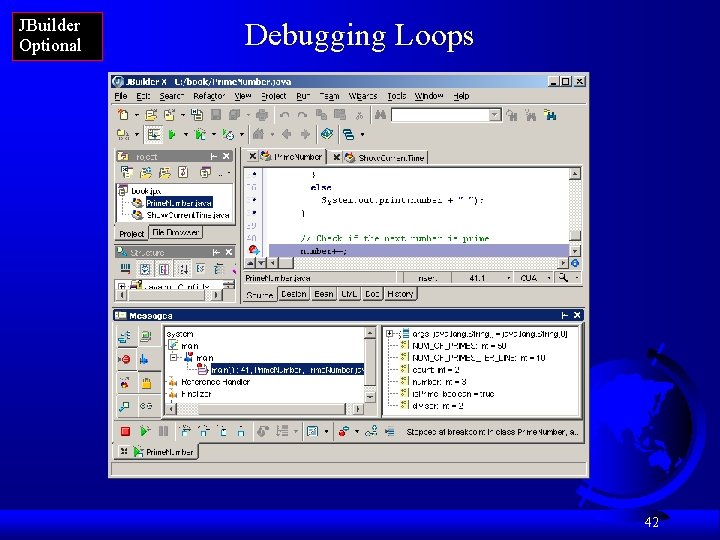720x540 pixels.
Task: Open the File menu
Action: pyautogui.click(x=121, y=96)
